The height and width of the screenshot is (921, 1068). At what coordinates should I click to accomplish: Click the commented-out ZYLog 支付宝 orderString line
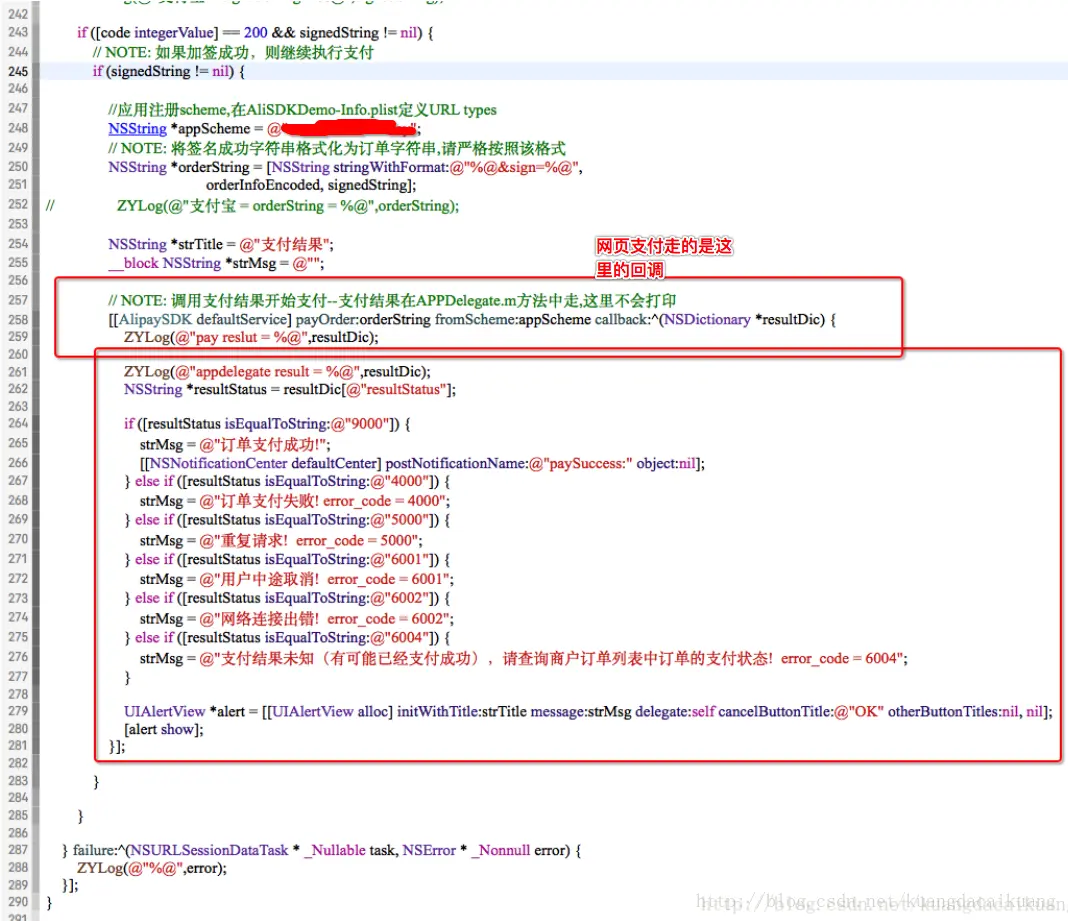[x=287, y=206]
